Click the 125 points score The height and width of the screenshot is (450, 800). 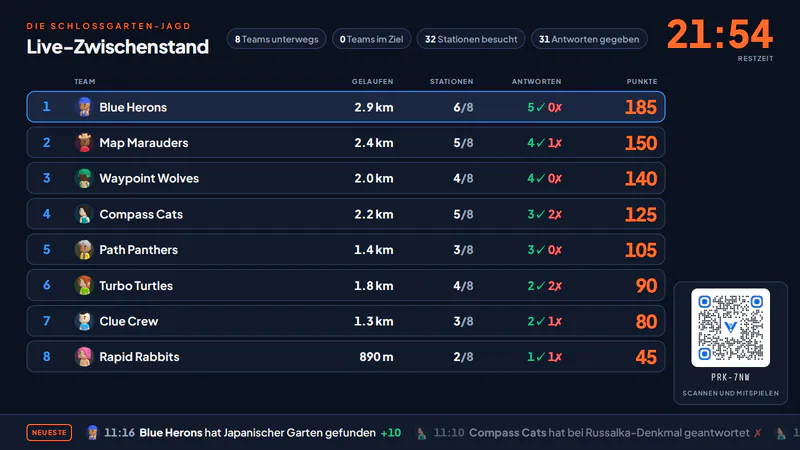coord(641,214)
